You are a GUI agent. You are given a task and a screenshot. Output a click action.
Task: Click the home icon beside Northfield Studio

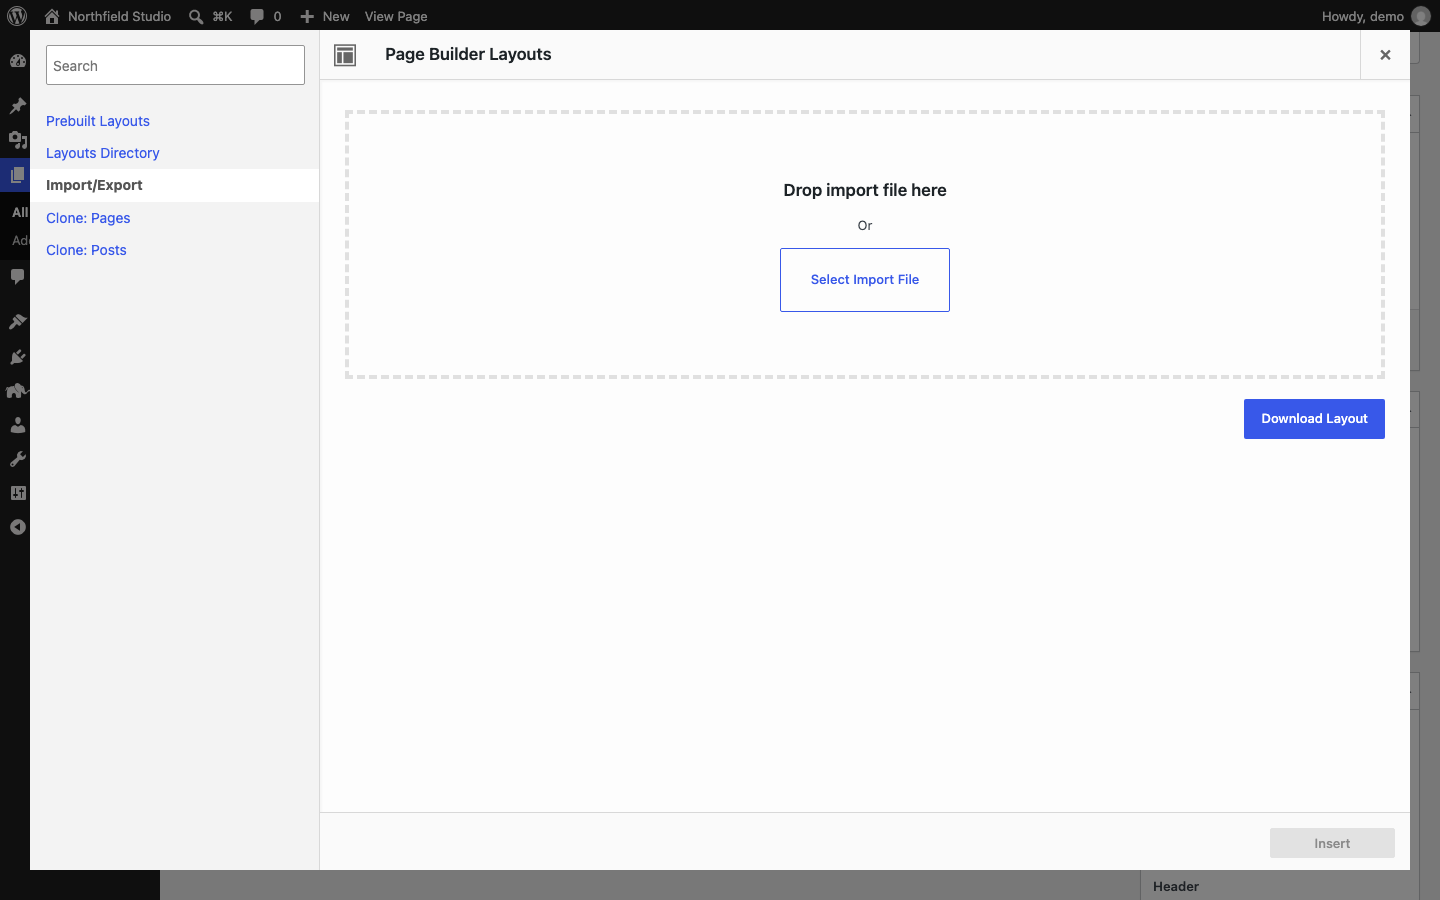(x=52, y=16)
